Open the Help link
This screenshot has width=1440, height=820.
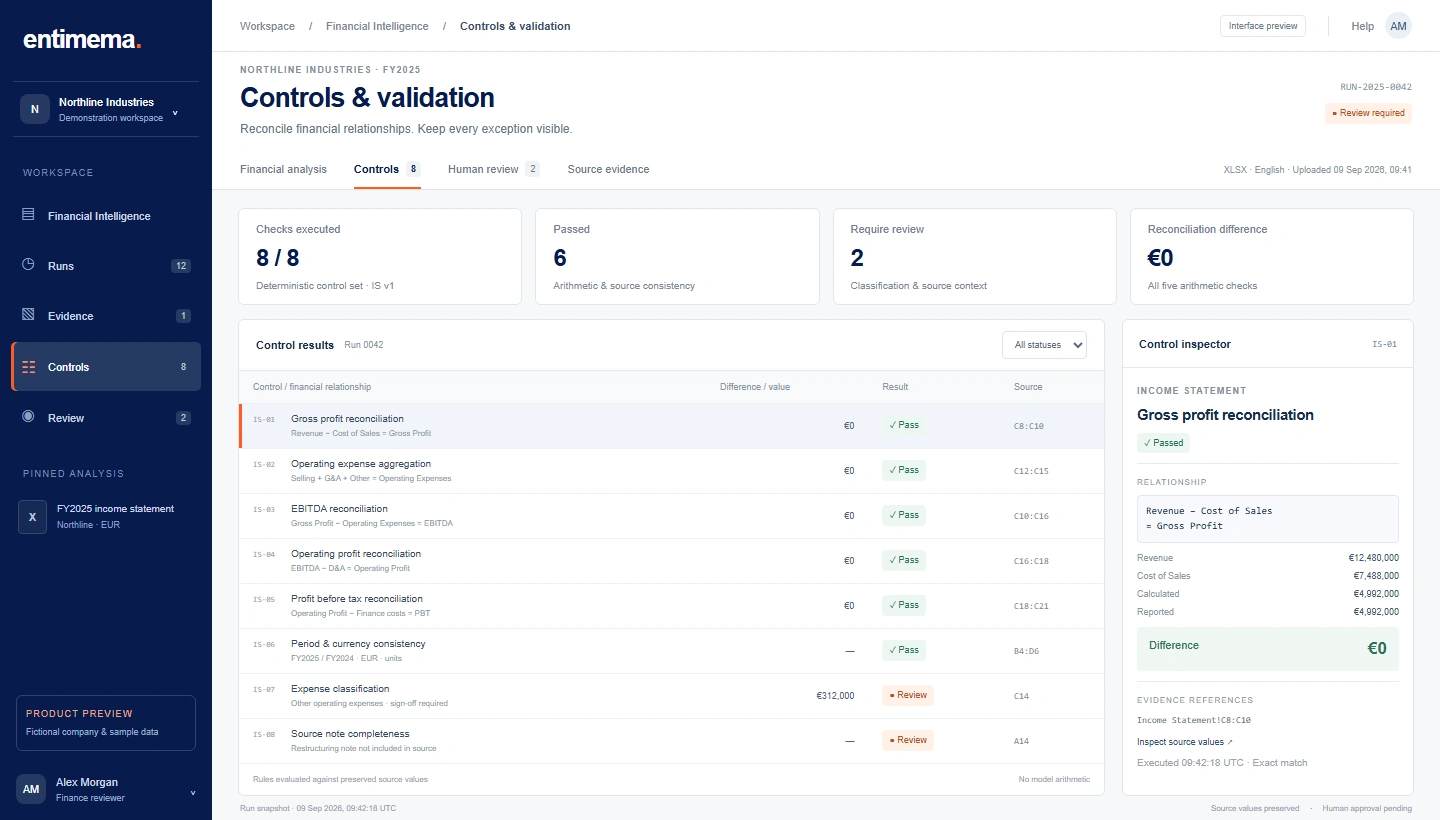click(1362, 26)
